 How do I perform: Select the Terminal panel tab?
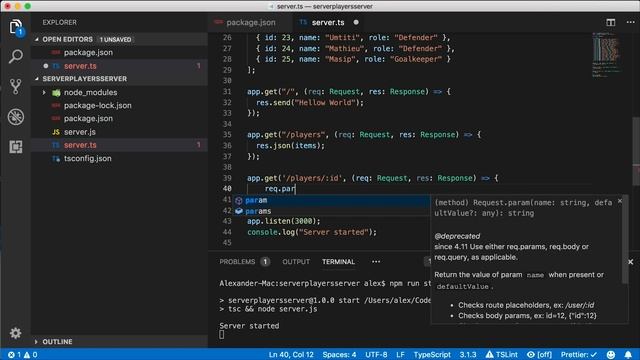coord(338,262)
